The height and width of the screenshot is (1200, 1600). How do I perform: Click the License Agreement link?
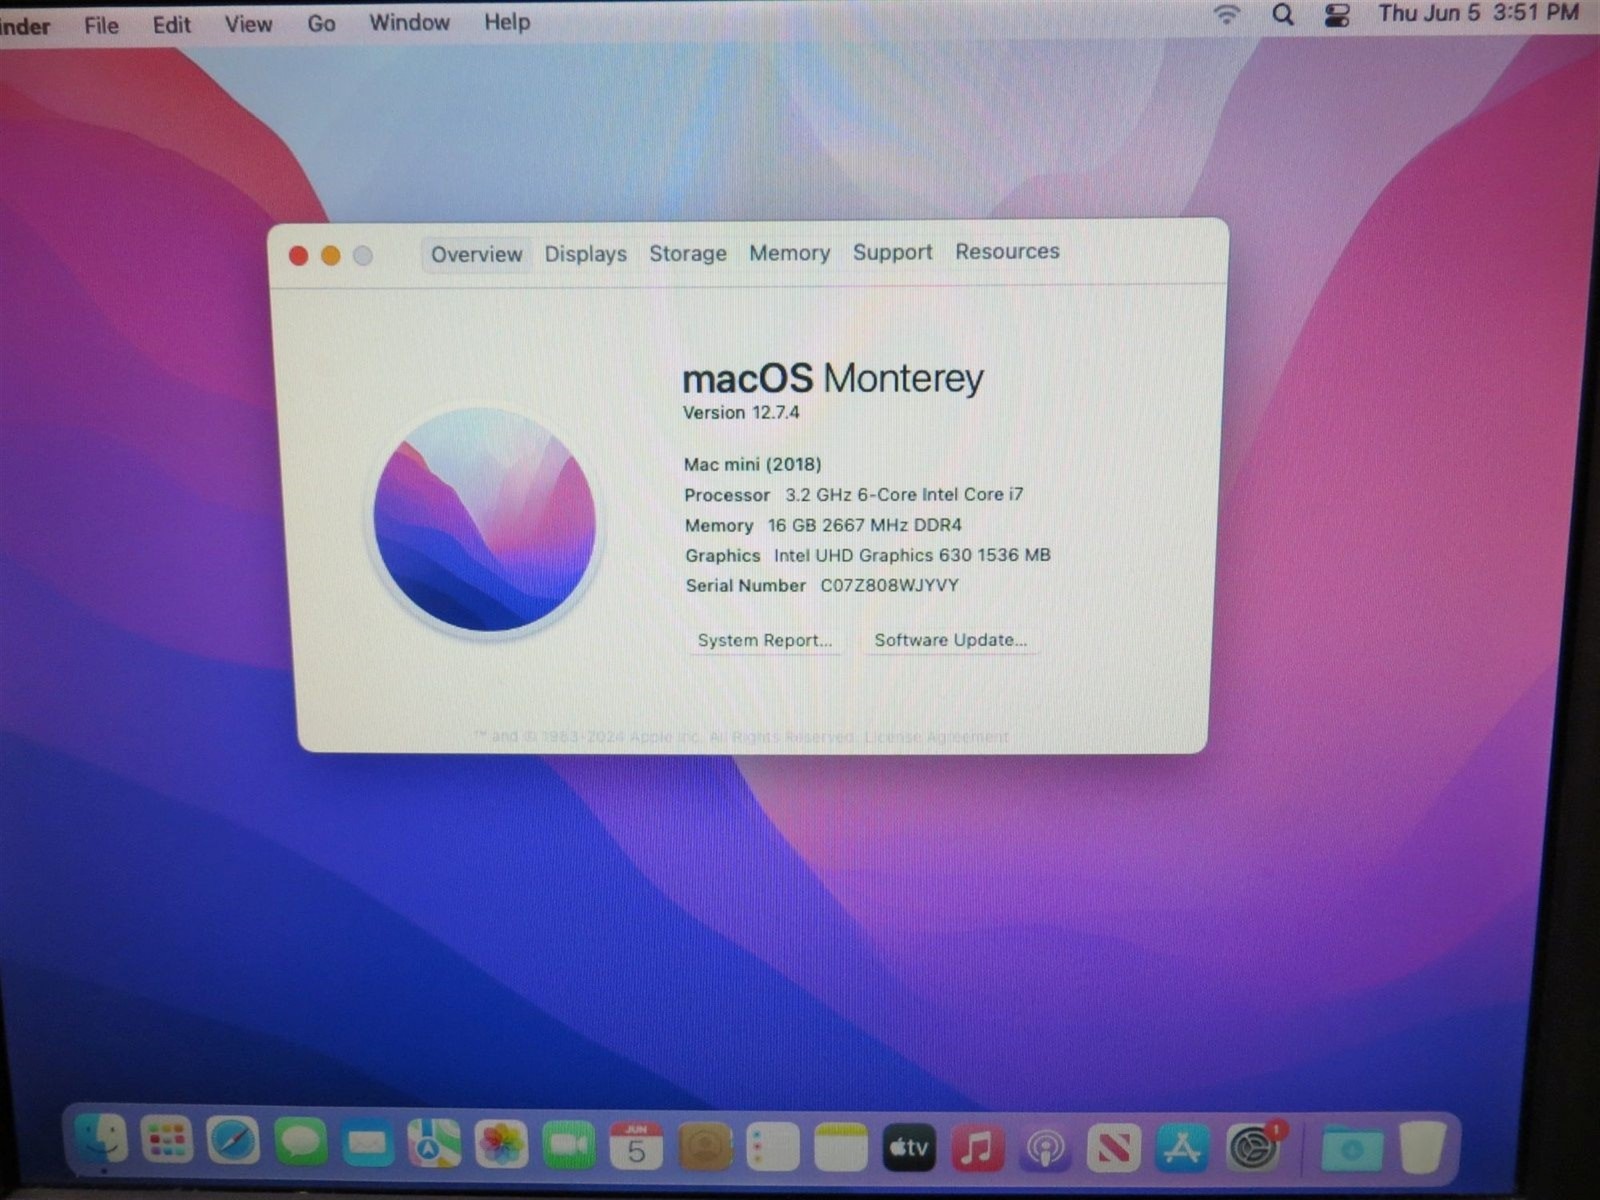click(936, 737)
